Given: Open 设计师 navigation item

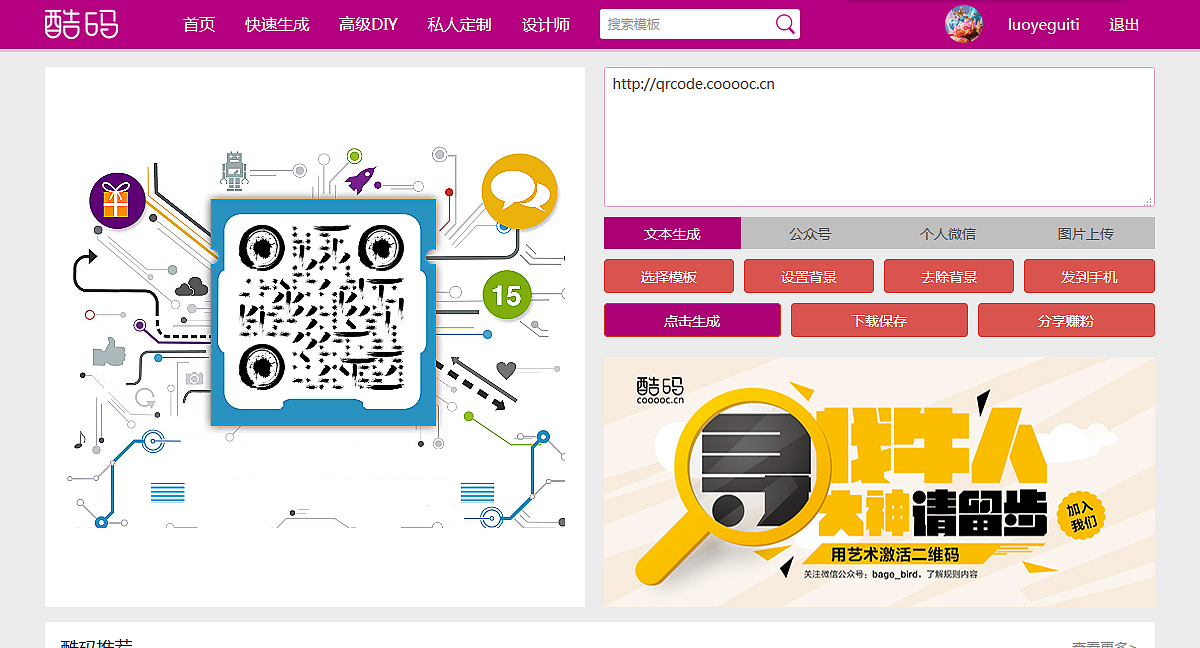Looking at the screenshot, I should pyautogui.click(x=546, y=24).
